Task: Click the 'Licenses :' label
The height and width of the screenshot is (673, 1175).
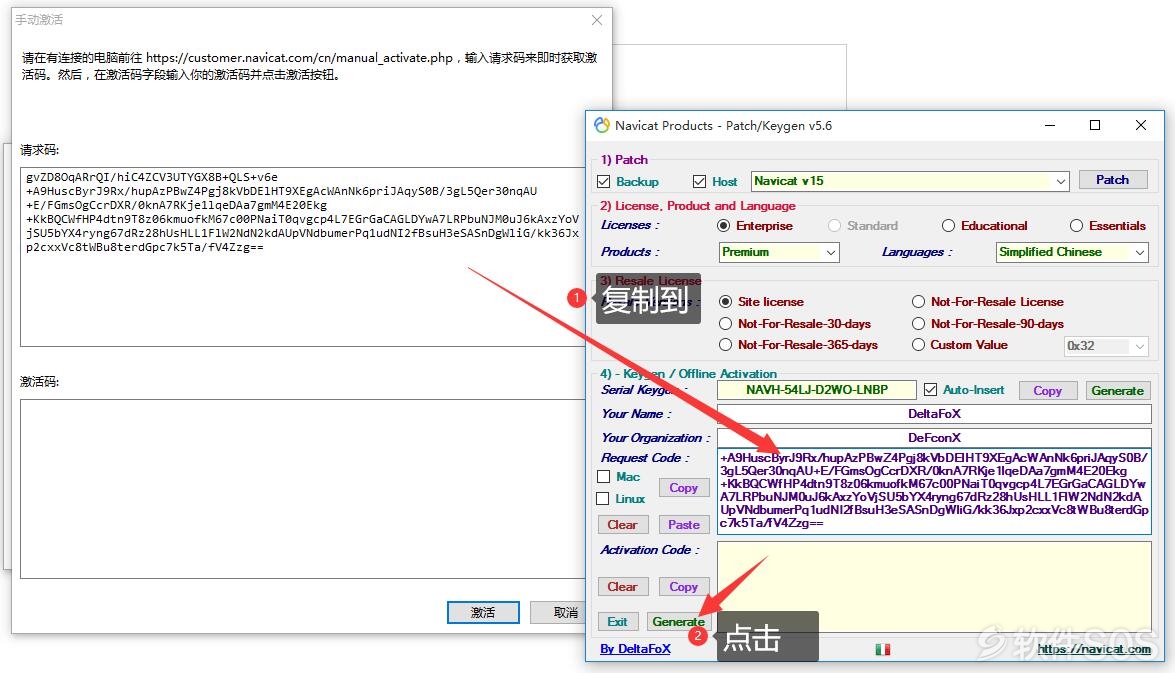Action: [630, 225]
